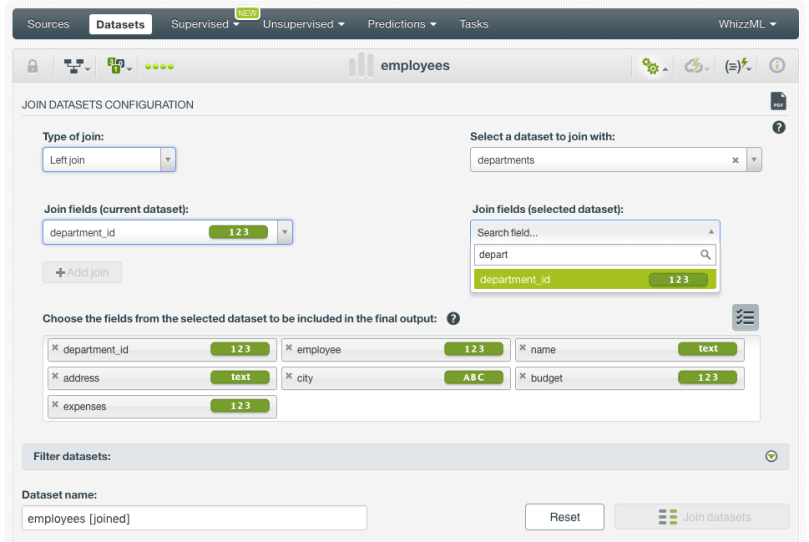Remove the budget field from output
Viewport: 809px width, 542px height.
tap(523, 377)
